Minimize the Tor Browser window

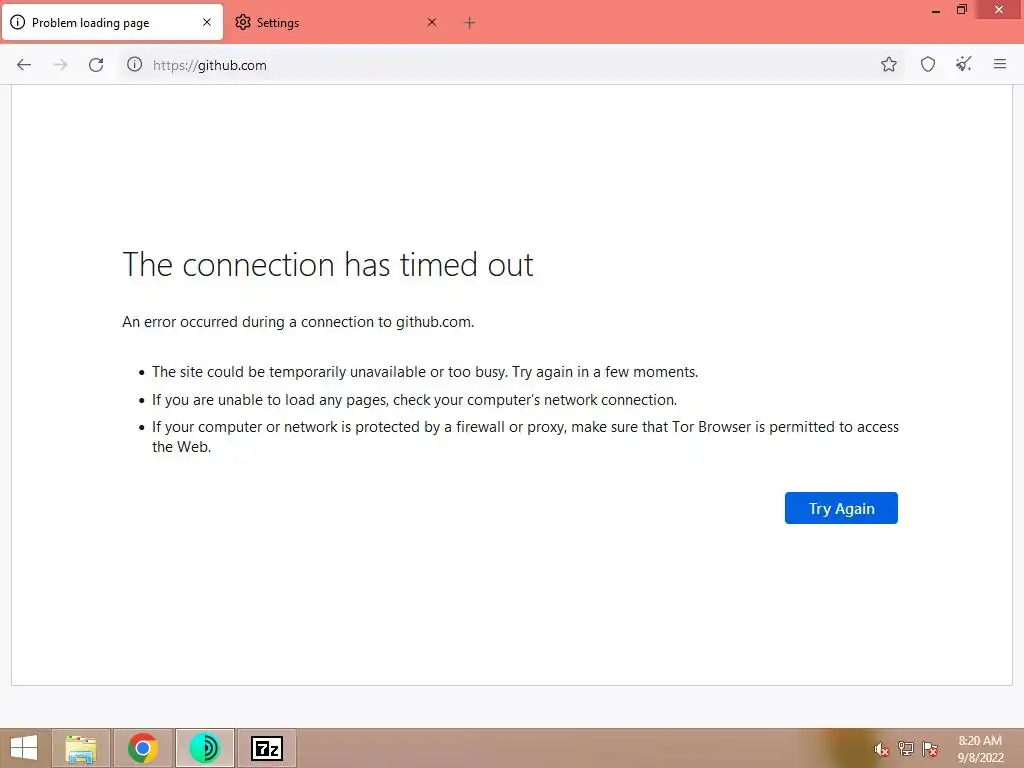(936, 10)
